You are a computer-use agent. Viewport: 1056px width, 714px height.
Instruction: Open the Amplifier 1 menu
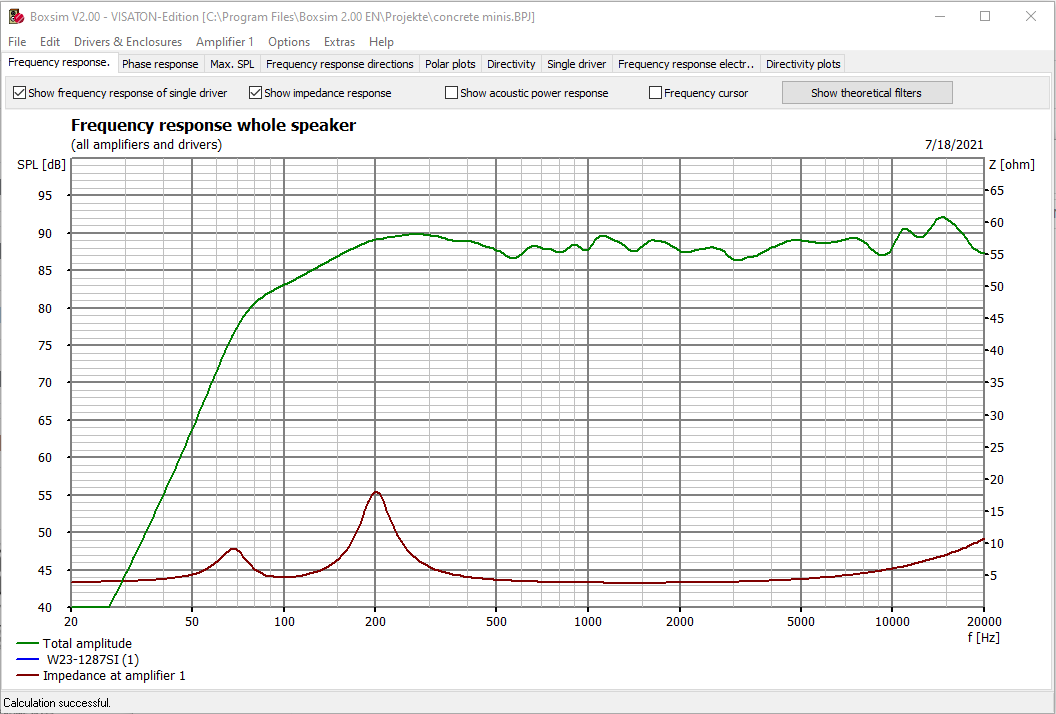[225, 42]
